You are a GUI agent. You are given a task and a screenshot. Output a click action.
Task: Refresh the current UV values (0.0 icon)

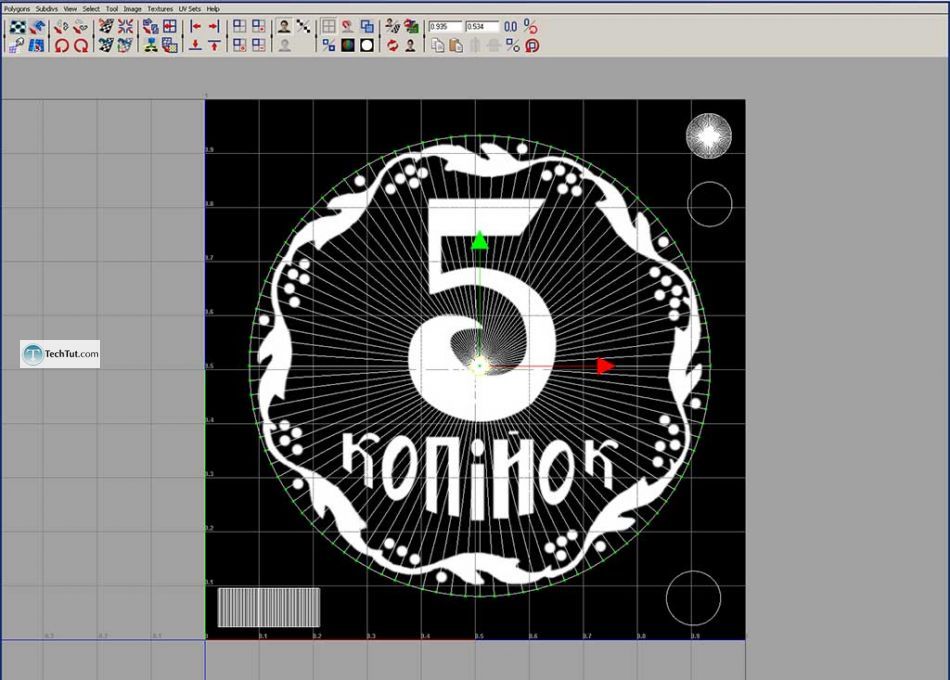(511, 27)
